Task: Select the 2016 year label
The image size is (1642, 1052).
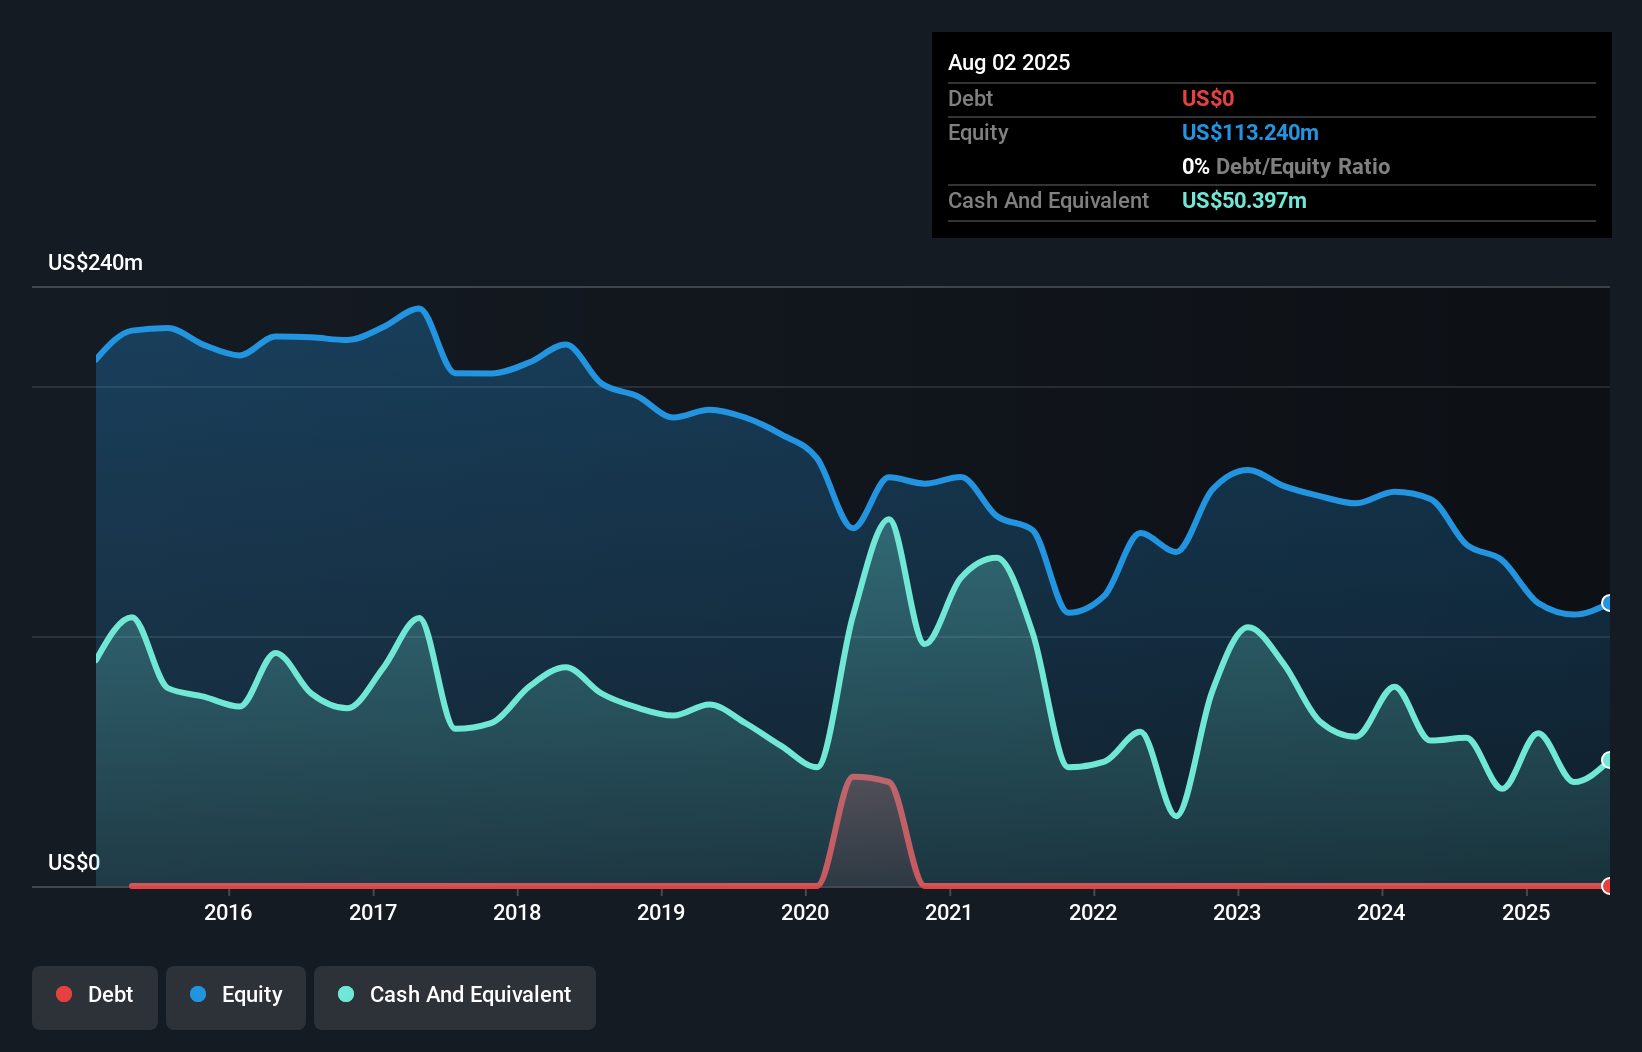Action: 229,912
